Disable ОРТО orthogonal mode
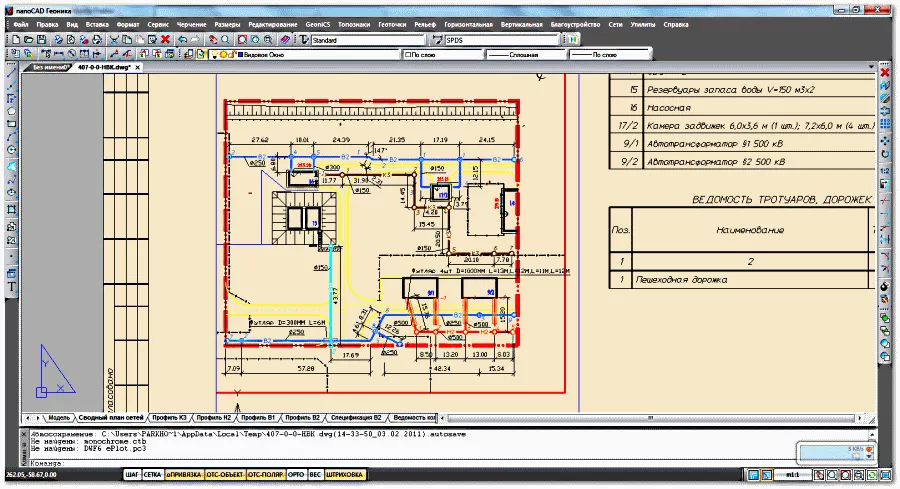 point(295,475)
